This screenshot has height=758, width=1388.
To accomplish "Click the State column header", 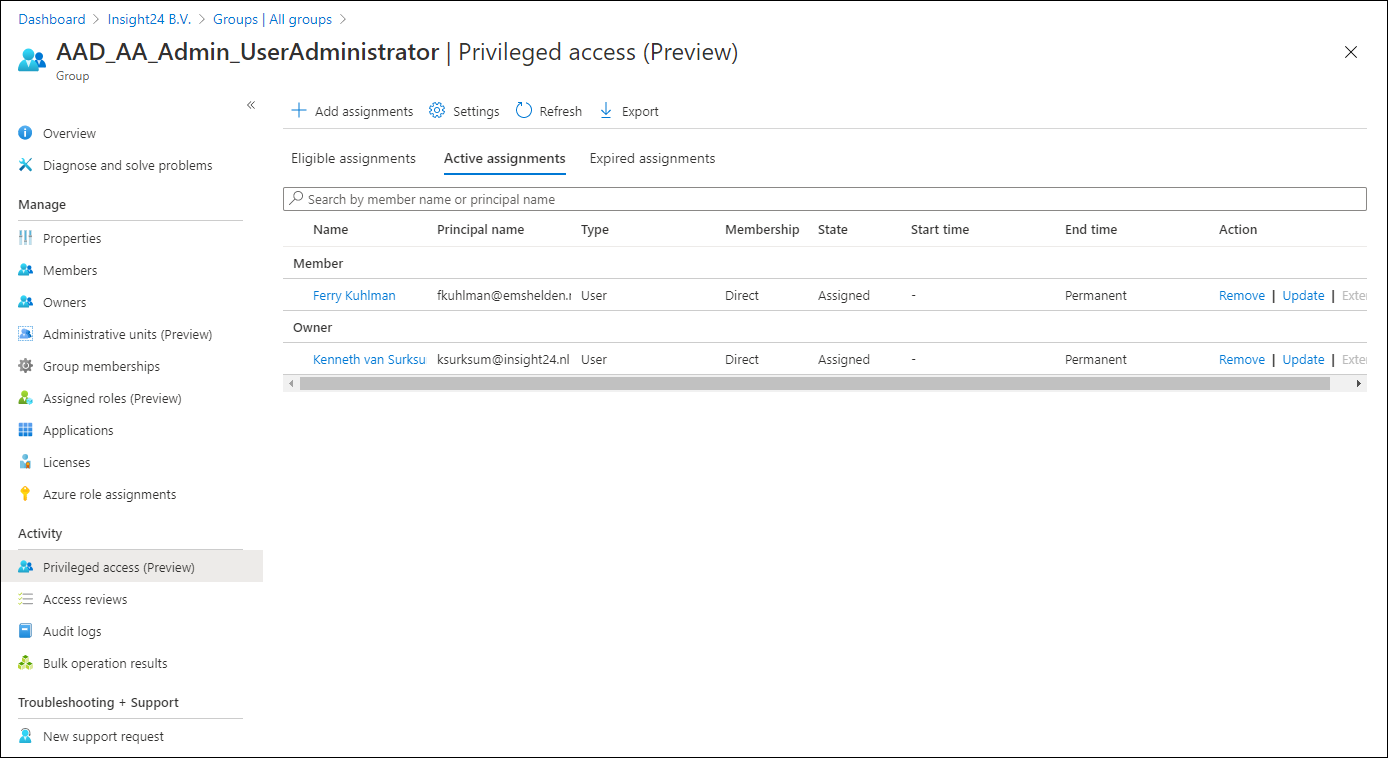I will (x=832, y=229).
